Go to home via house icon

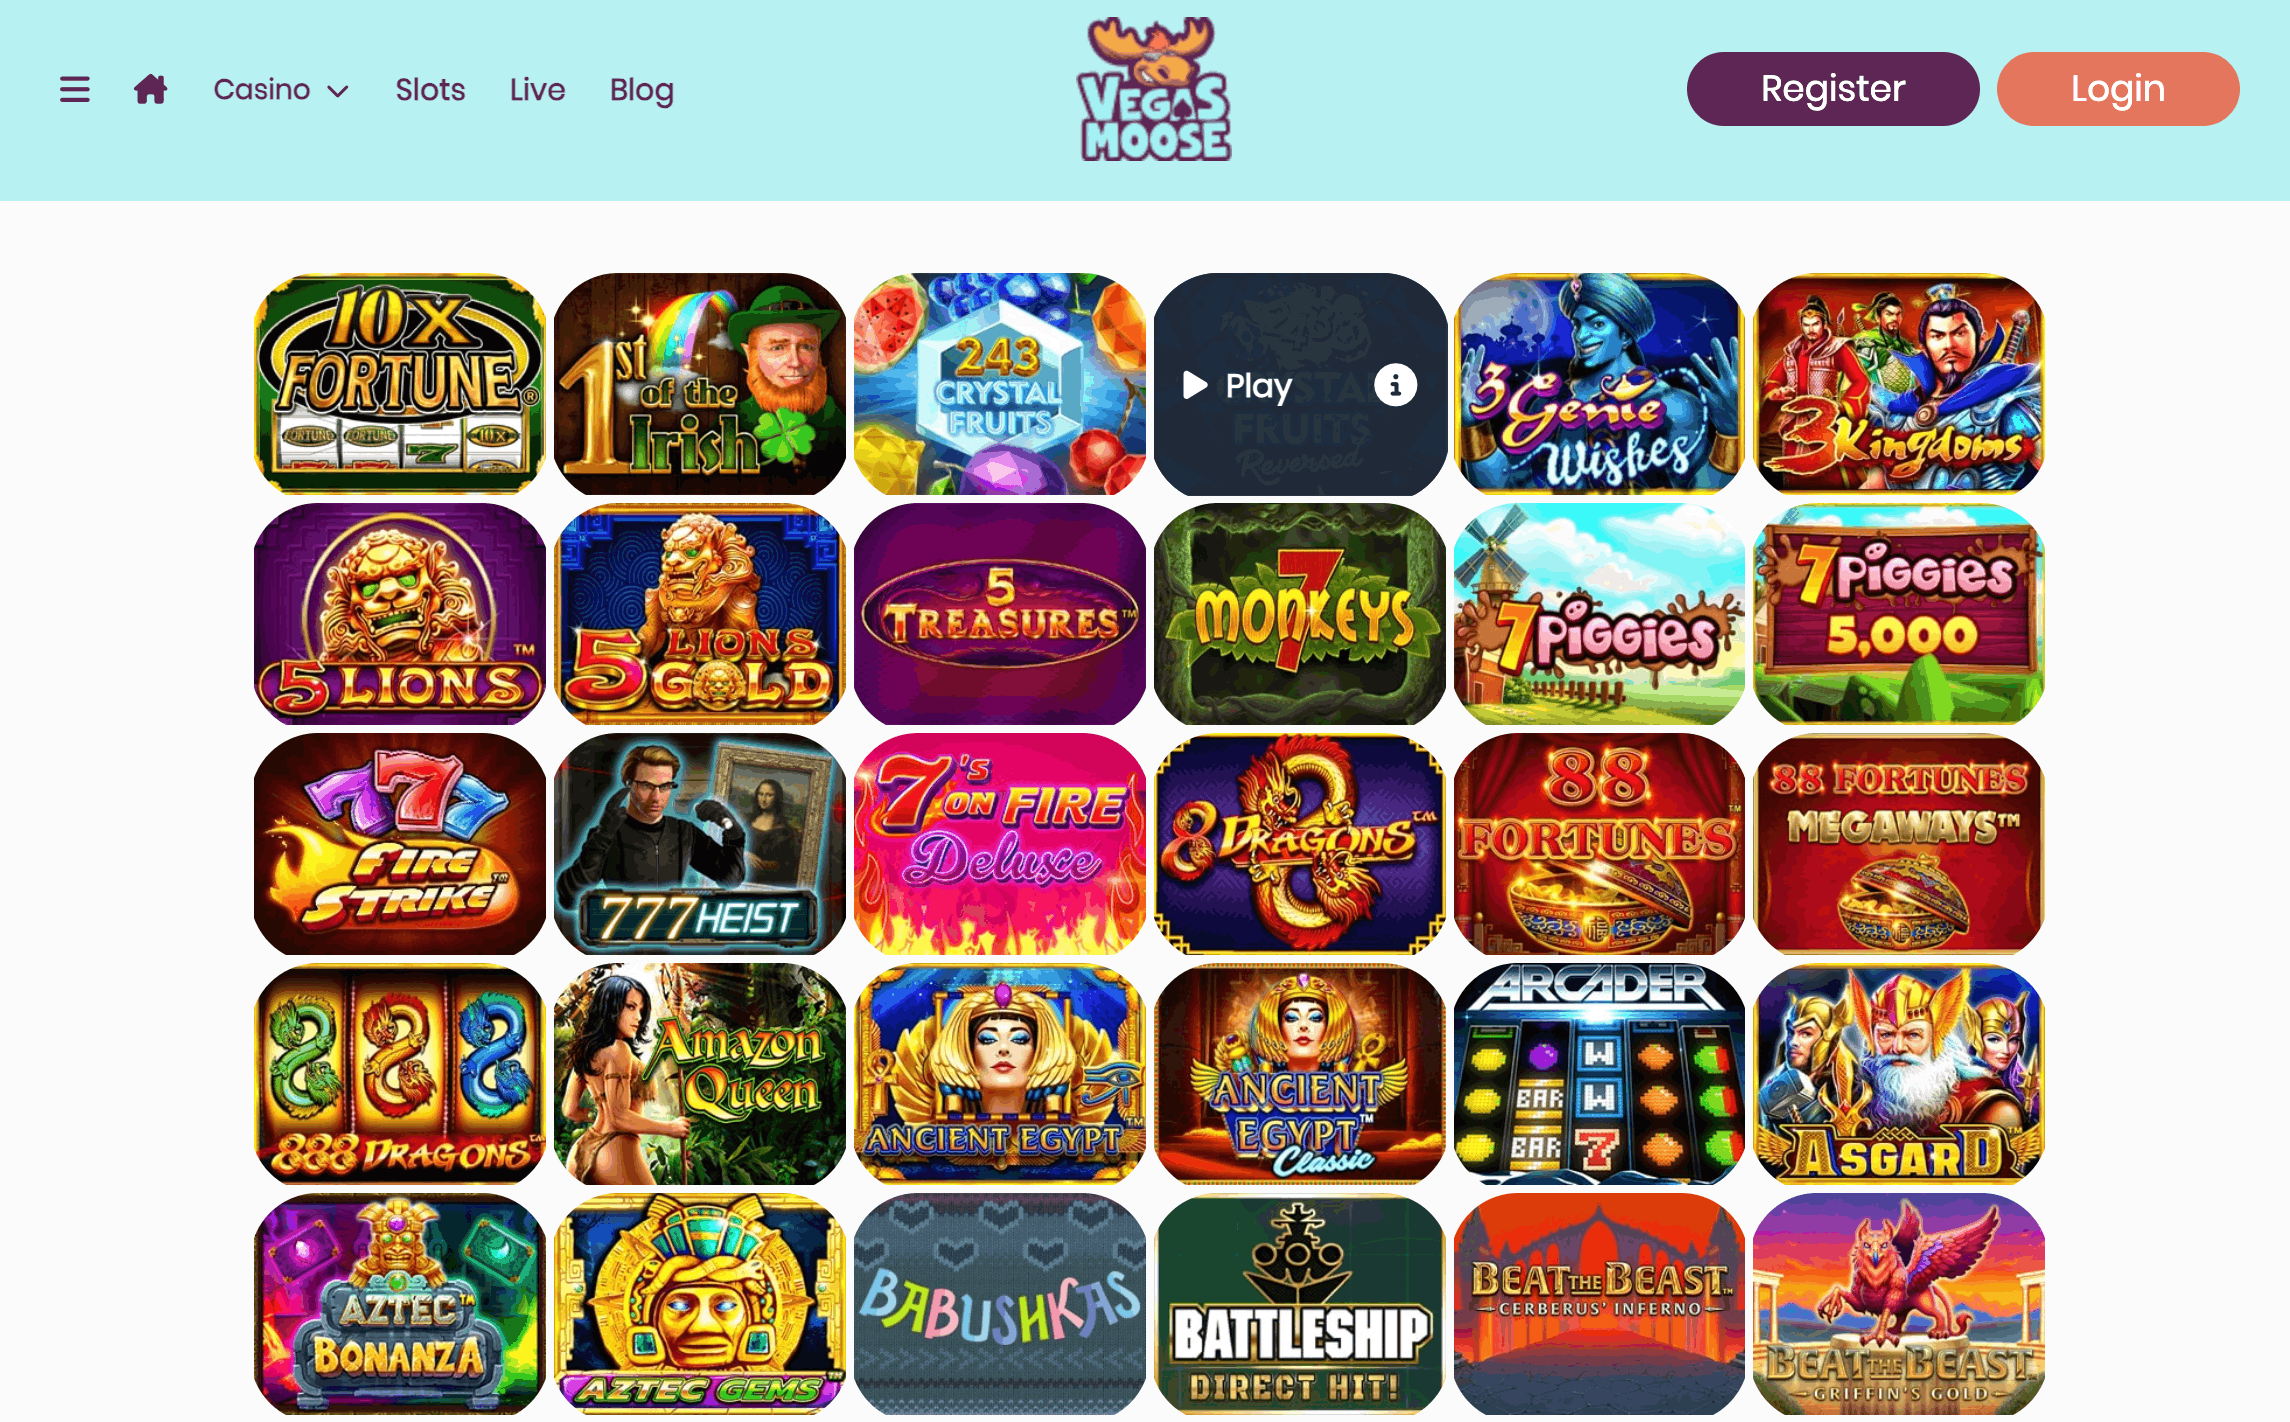pyautogui.click(x=151, y=89)
